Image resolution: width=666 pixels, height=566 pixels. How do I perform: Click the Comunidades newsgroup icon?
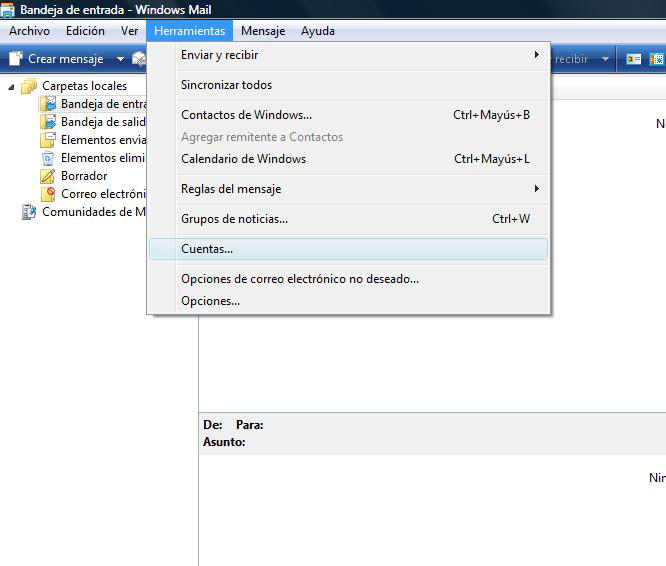(x=29, y=211)
